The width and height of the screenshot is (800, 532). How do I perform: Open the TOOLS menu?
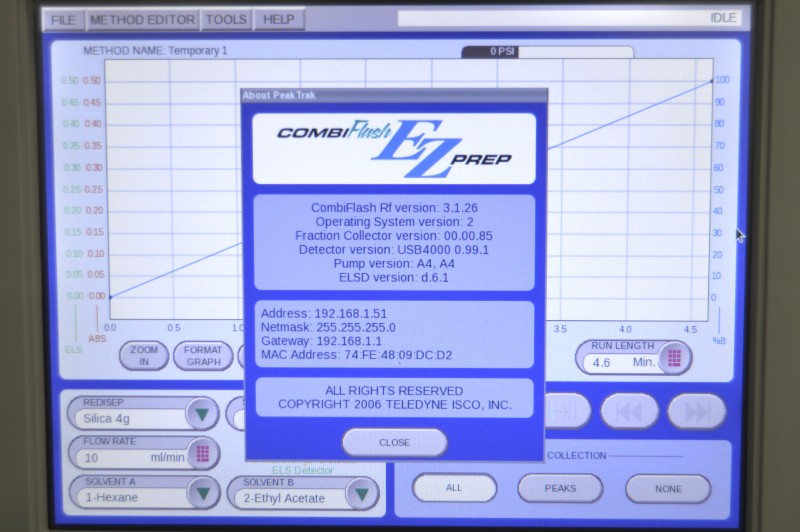[x=226, y=19]
